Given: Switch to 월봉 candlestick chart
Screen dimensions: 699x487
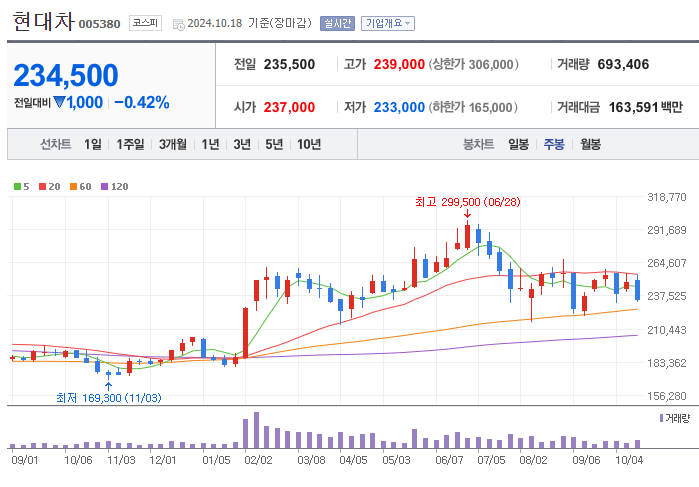Looking at the screenshot, I should (590, 144).
